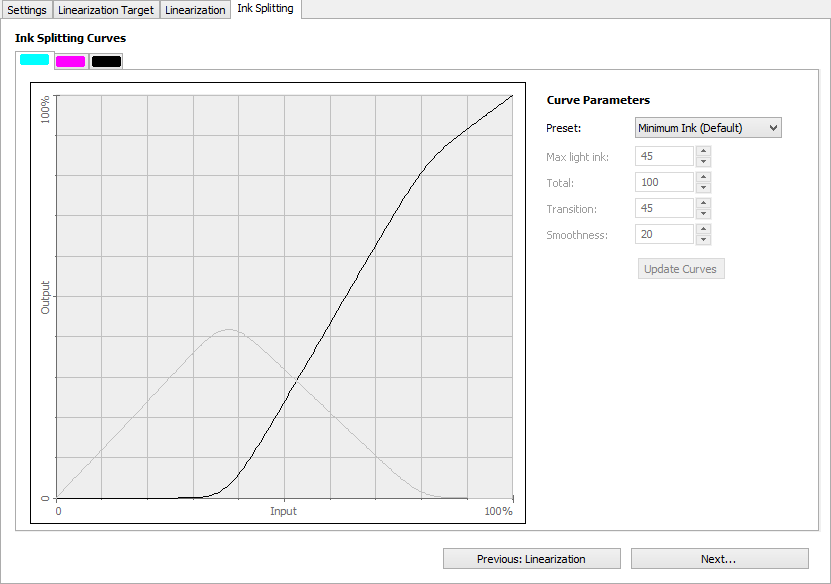Click into the Transition input field

664,208
